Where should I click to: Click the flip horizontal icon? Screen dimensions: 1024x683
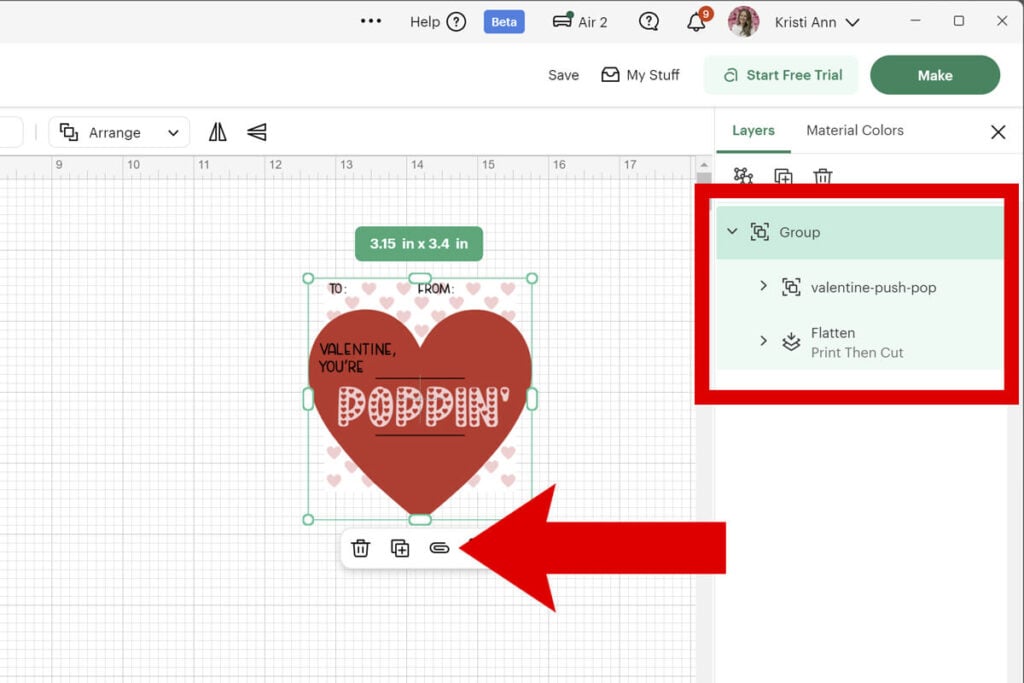(218, 132)
